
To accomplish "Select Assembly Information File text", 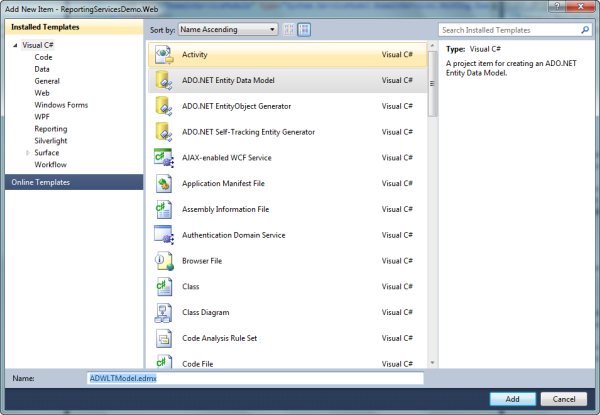I will [225, 209].
